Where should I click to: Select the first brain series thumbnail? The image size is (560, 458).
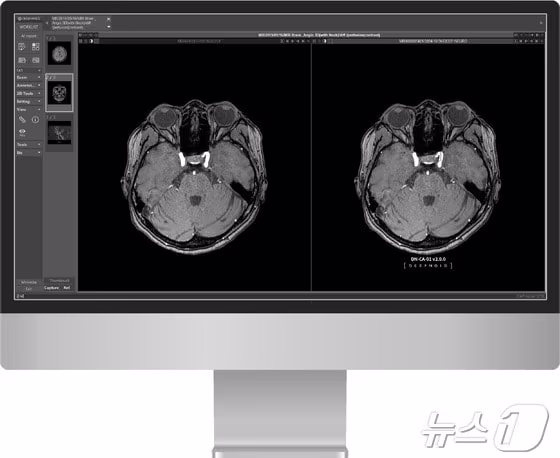(x=60, y=54)
